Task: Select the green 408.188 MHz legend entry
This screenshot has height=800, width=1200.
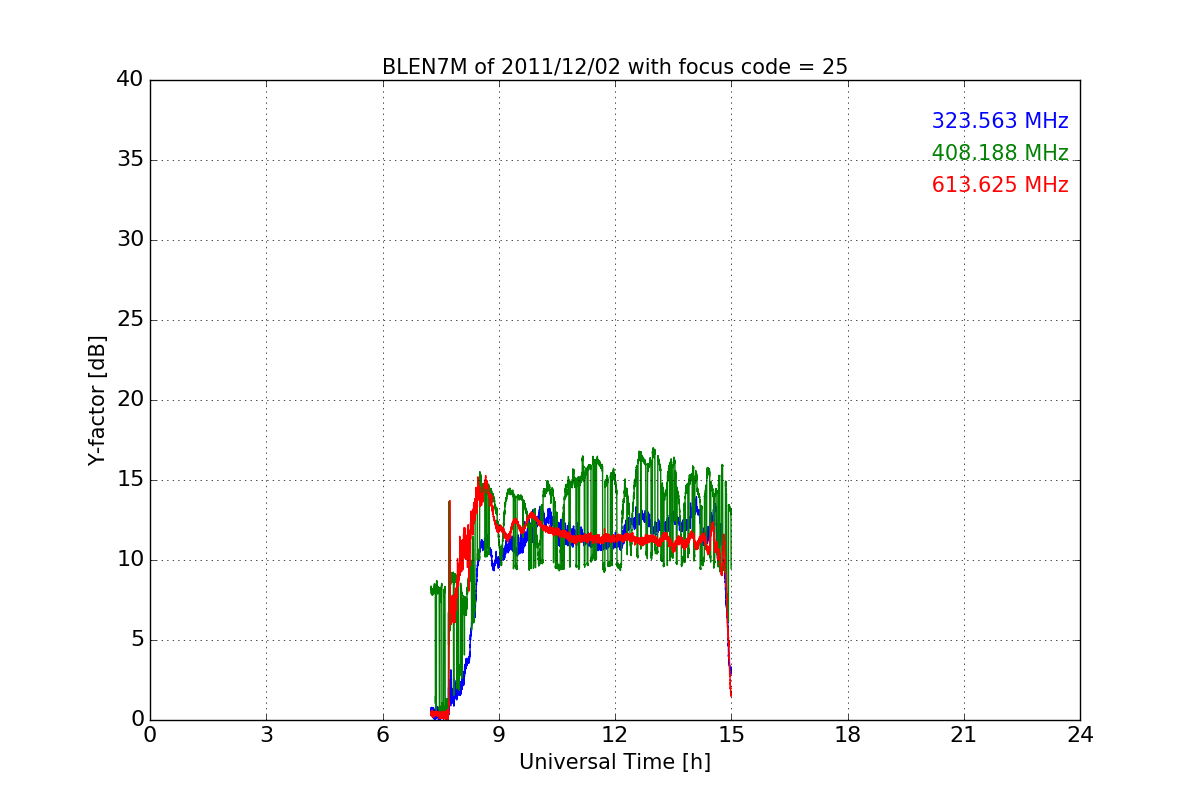Action: (1000, 153)
